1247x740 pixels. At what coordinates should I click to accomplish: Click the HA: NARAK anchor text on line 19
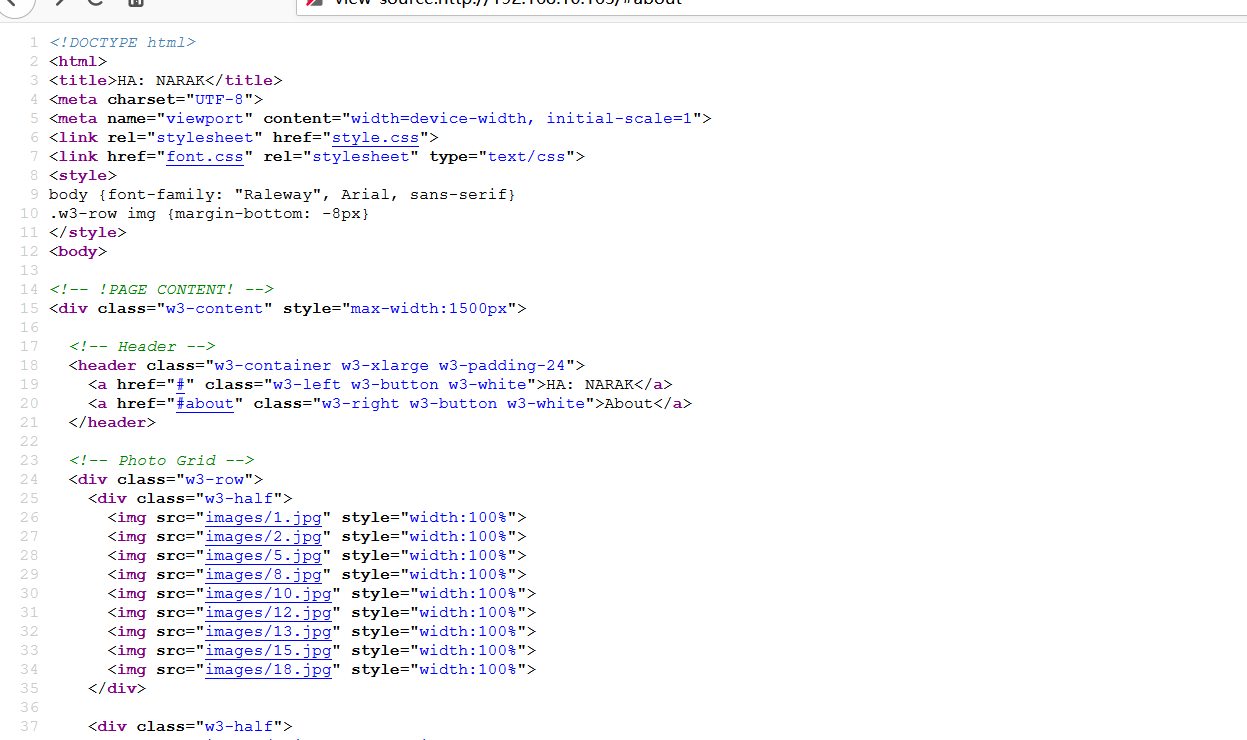pyautogui.click(x=590, y=384)
